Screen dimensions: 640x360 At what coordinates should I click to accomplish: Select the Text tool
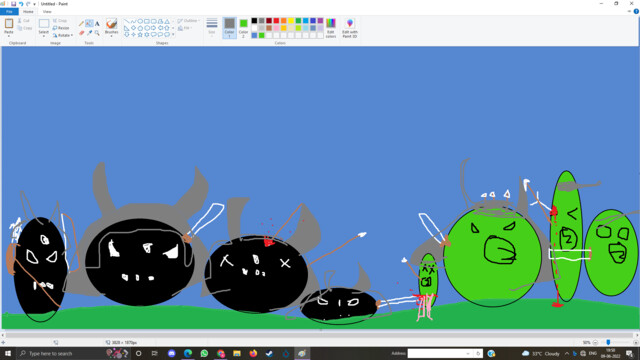click(x=97, y=24)
